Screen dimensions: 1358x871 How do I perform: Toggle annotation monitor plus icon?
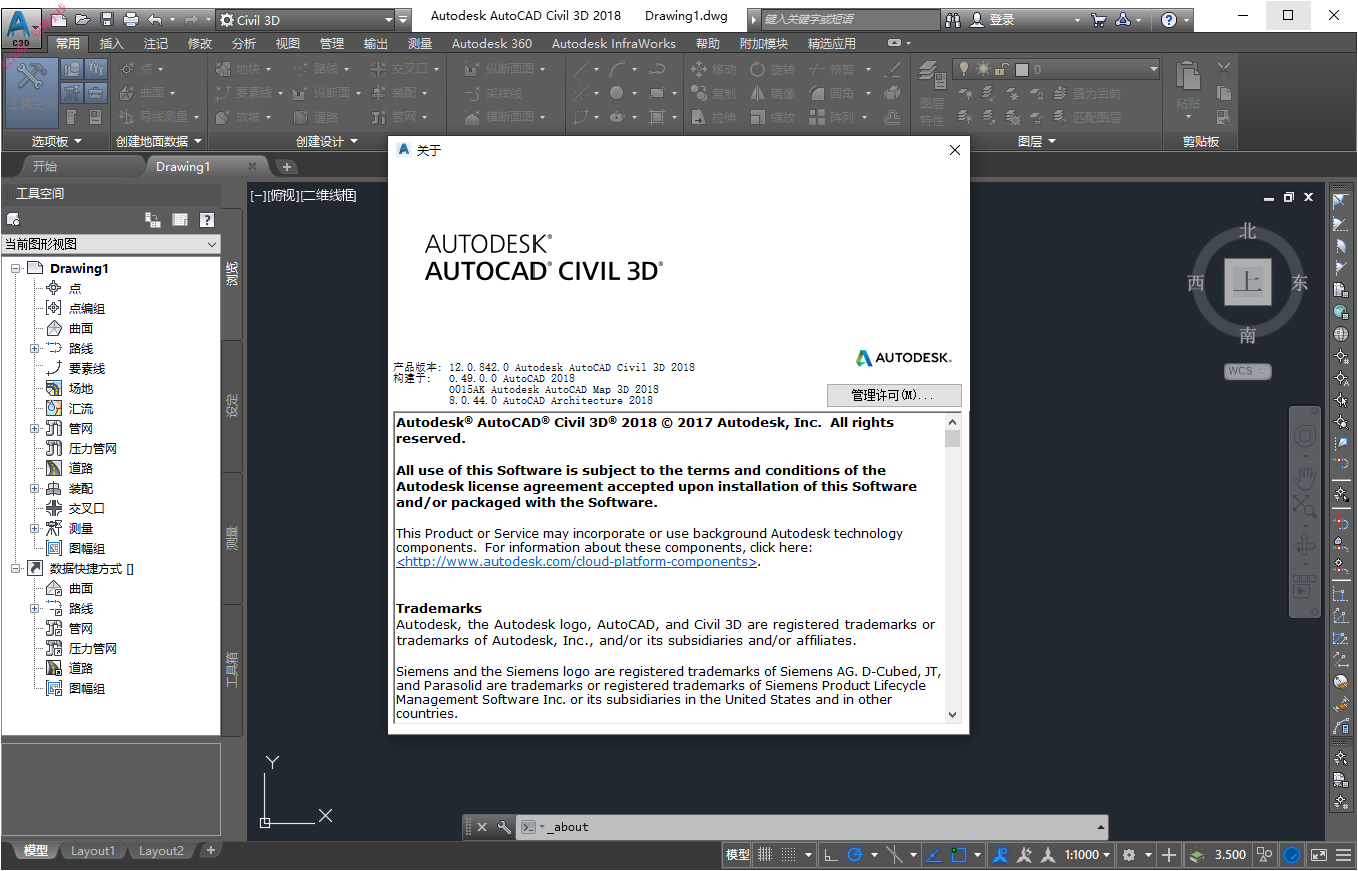pyautogui.click(x=1171, y=855)
